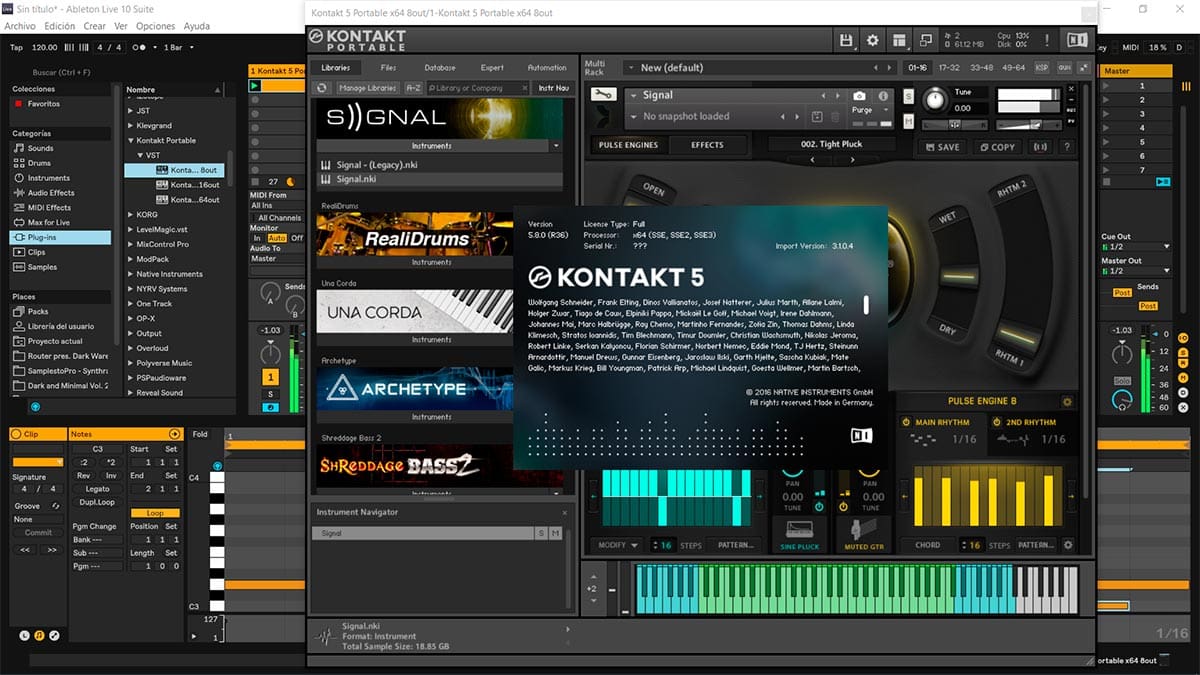Open Pulse Engine B settings gear
The image size is (1200, 675).
point(1067,401)
